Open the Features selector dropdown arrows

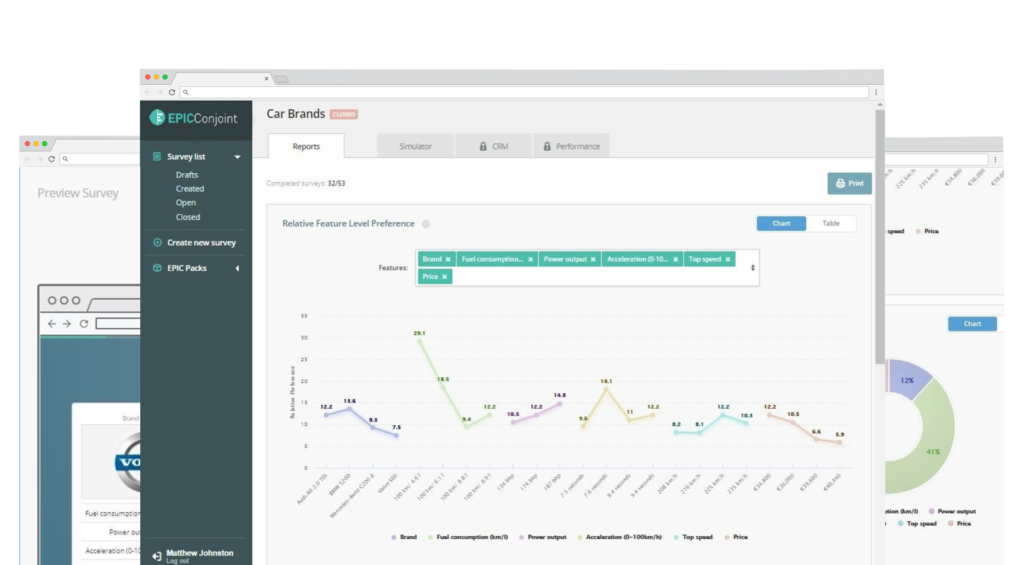click(x=752, y=268)
